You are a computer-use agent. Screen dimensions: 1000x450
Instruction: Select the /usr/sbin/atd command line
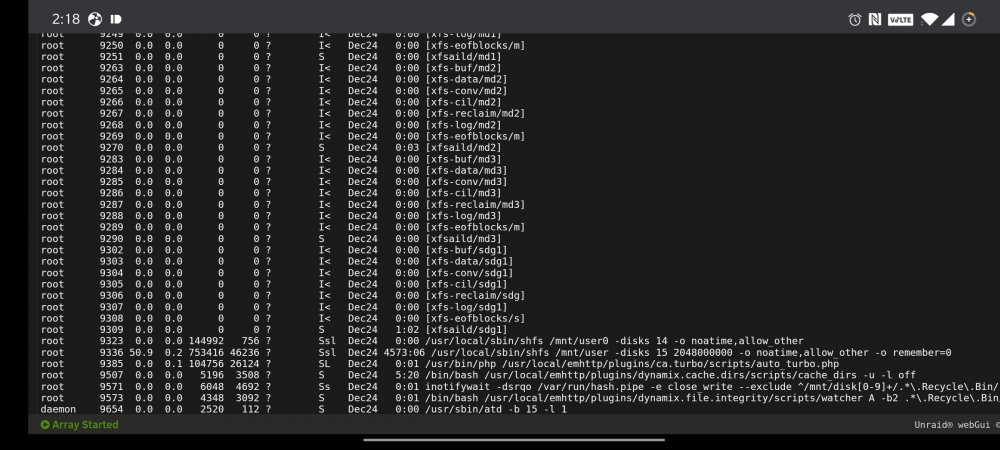coord(496,409)
